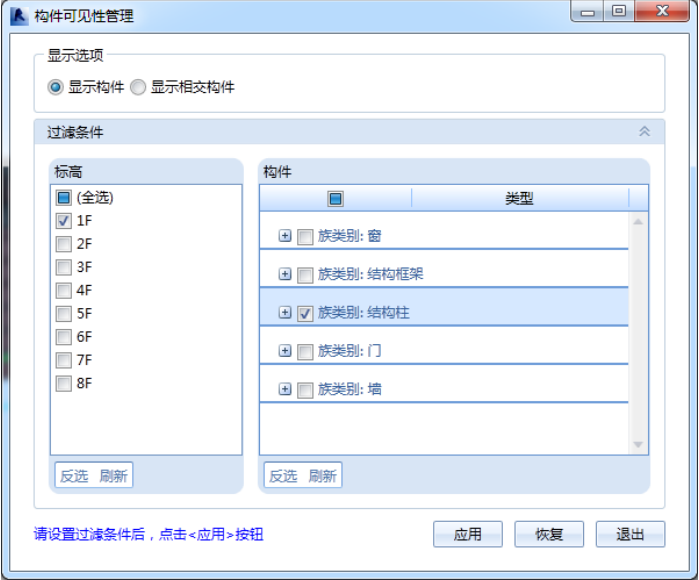Uncheck the 1F level checkbox

(x=63, y=221)
